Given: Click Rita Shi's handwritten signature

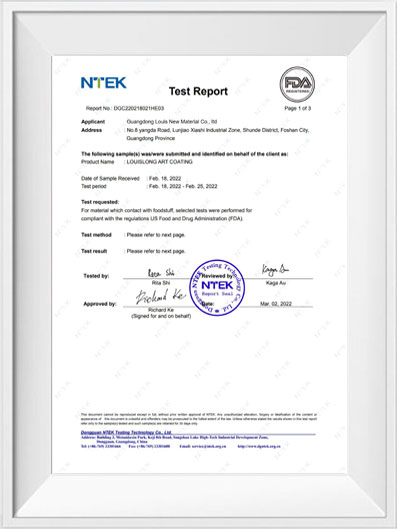Looking at the screenshot, I should point(161,273).
